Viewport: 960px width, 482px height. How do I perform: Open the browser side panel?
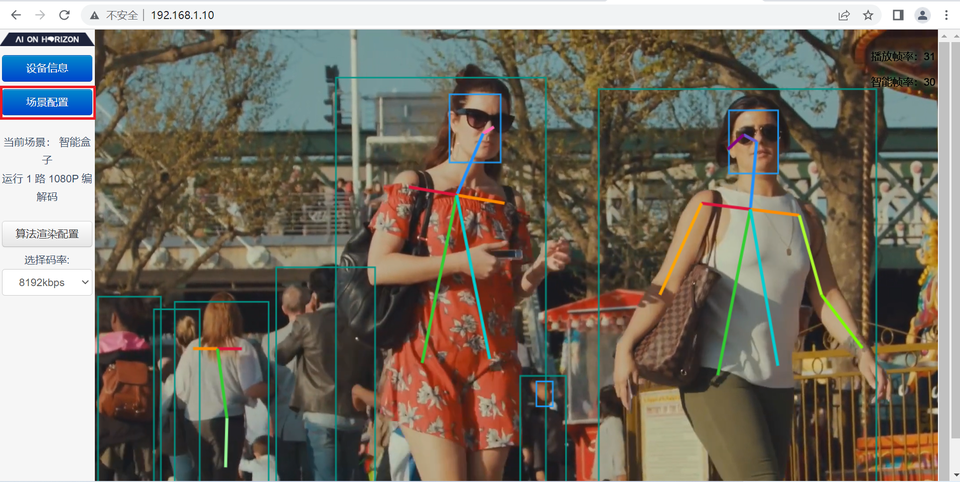[x=898, y=15]
